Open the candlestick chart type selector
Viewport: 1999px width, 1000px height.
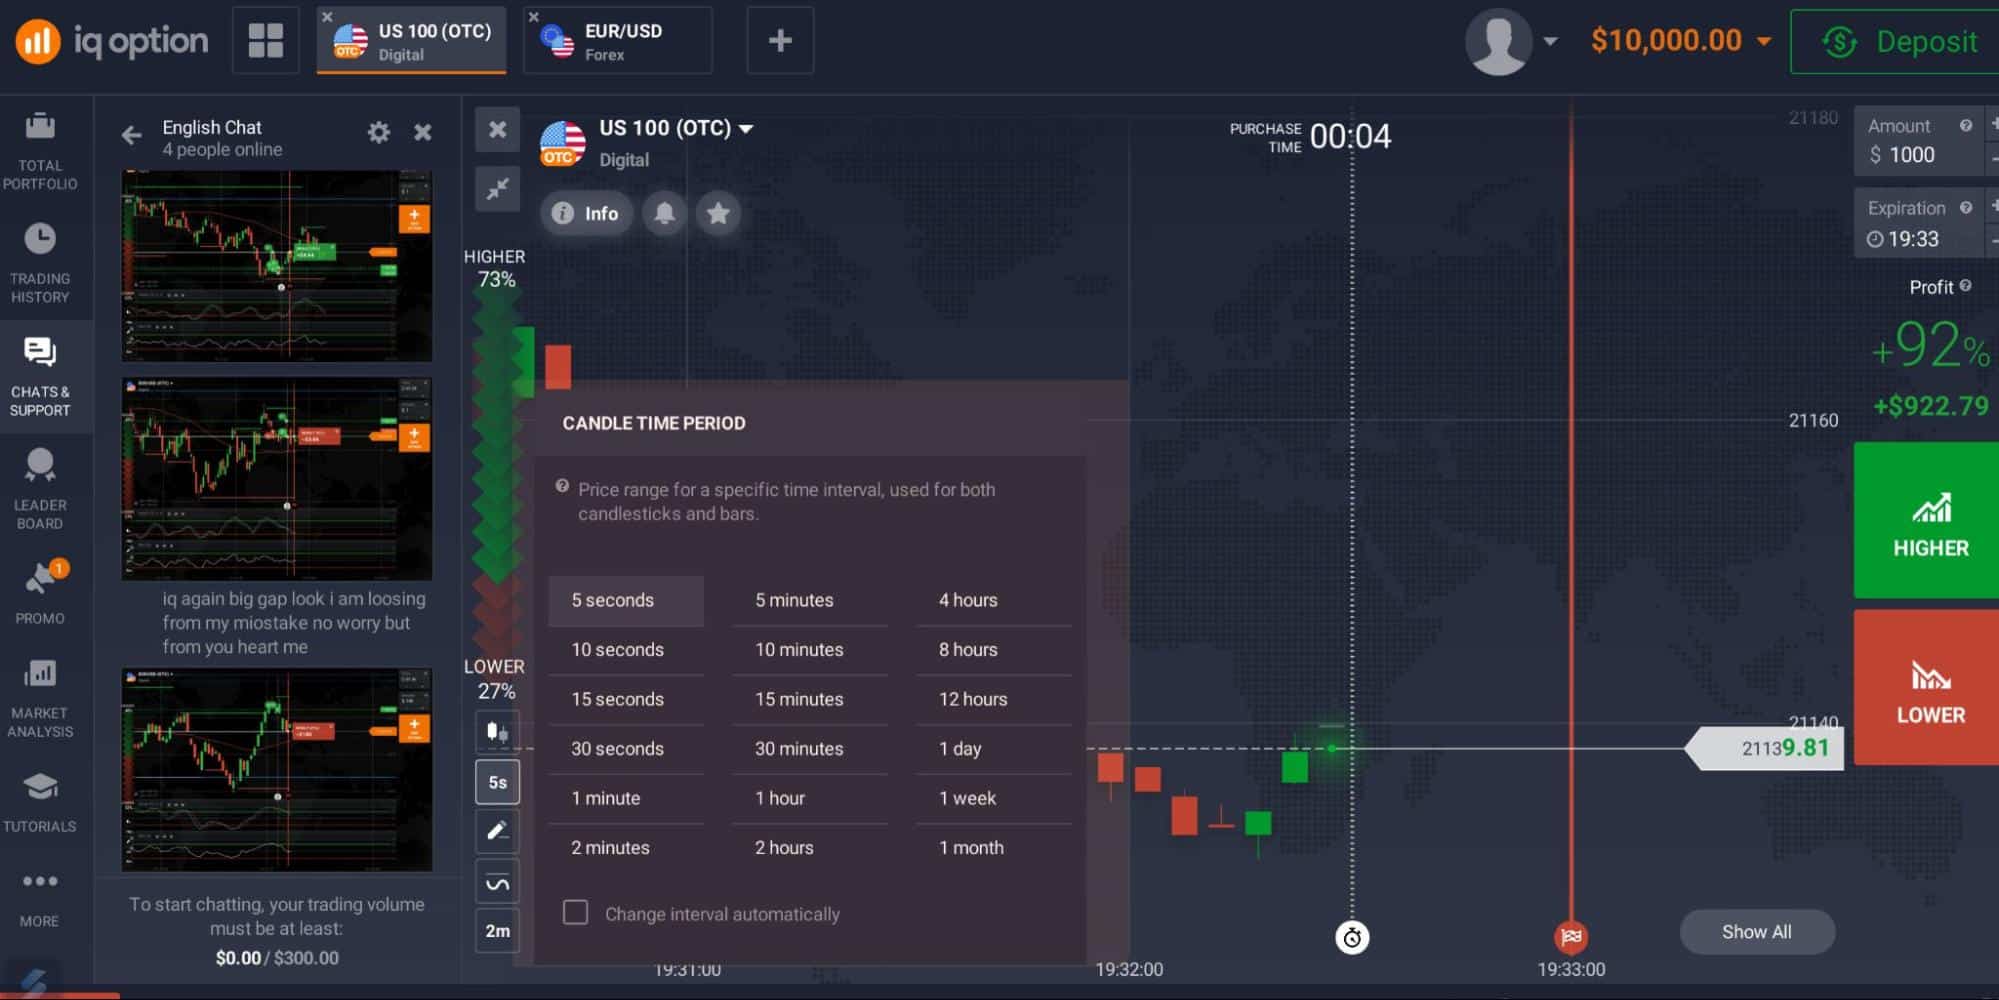tap(497, 731)
